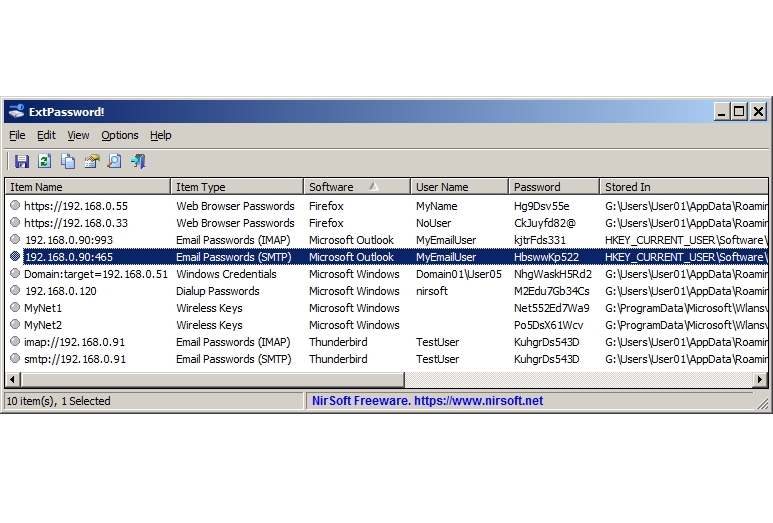
Task: Click the bullet icon for imap://192.168.0.91
Action: (15, 341)
